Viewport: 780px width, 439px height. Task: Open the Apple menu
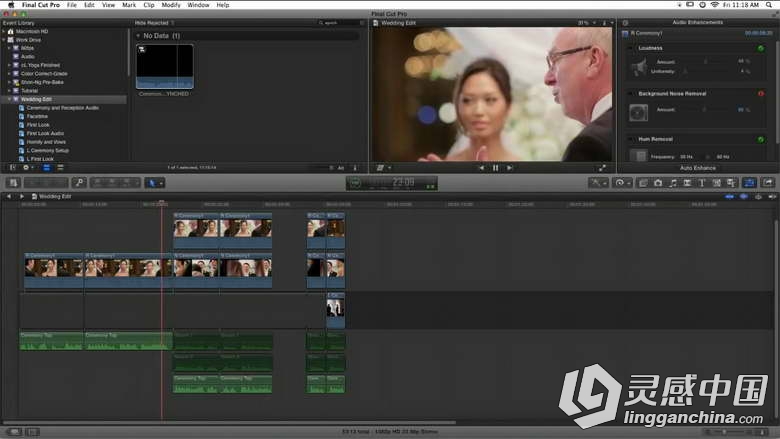[x=11, y=5]
